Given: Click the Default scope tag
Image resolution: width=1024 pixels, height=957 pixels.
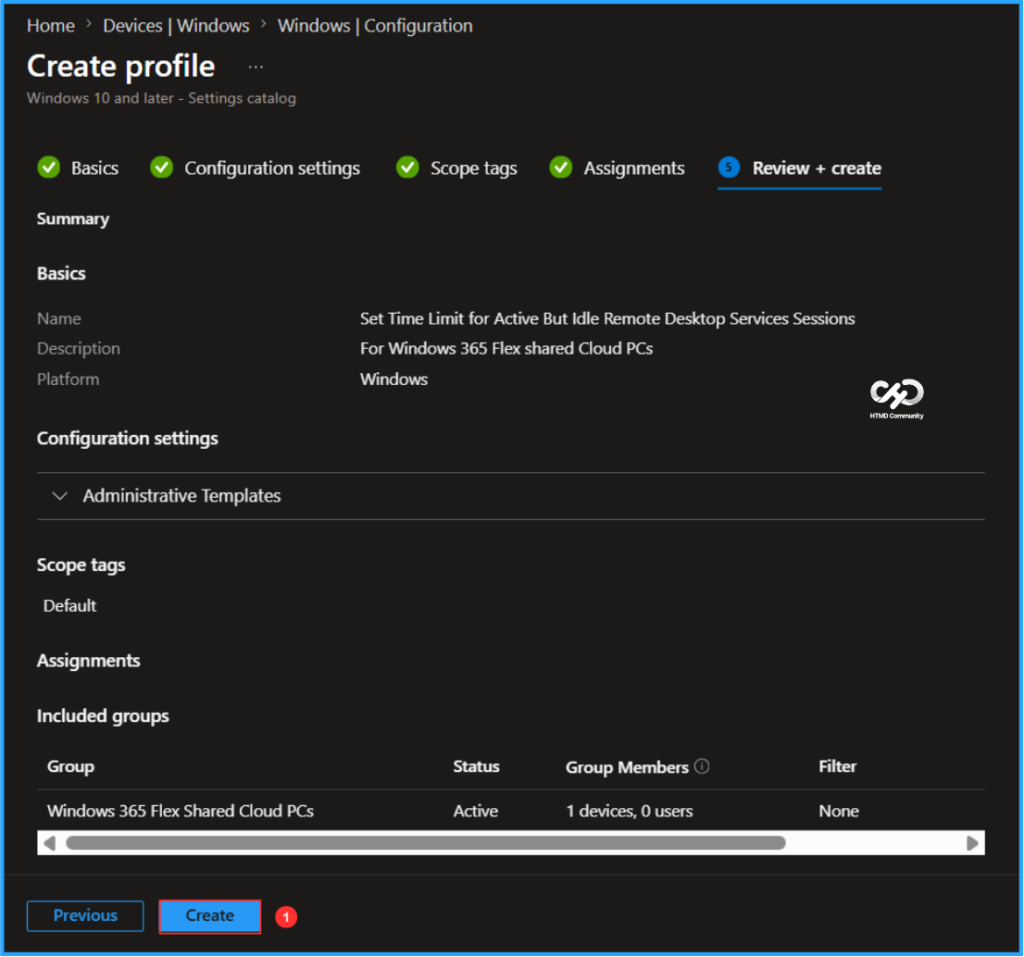Looking at the screenshot, I should [70, 606].
